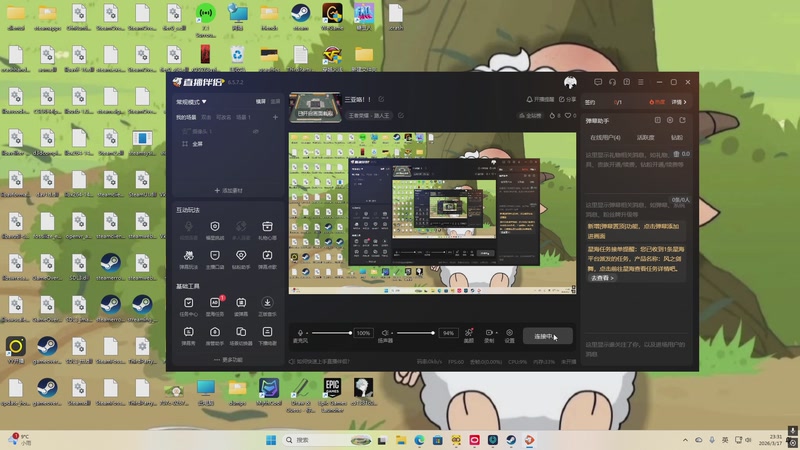Screen dimensions: 800x450
Task: Click the 录制 record camera icon
Action: [x=489, y=333]
